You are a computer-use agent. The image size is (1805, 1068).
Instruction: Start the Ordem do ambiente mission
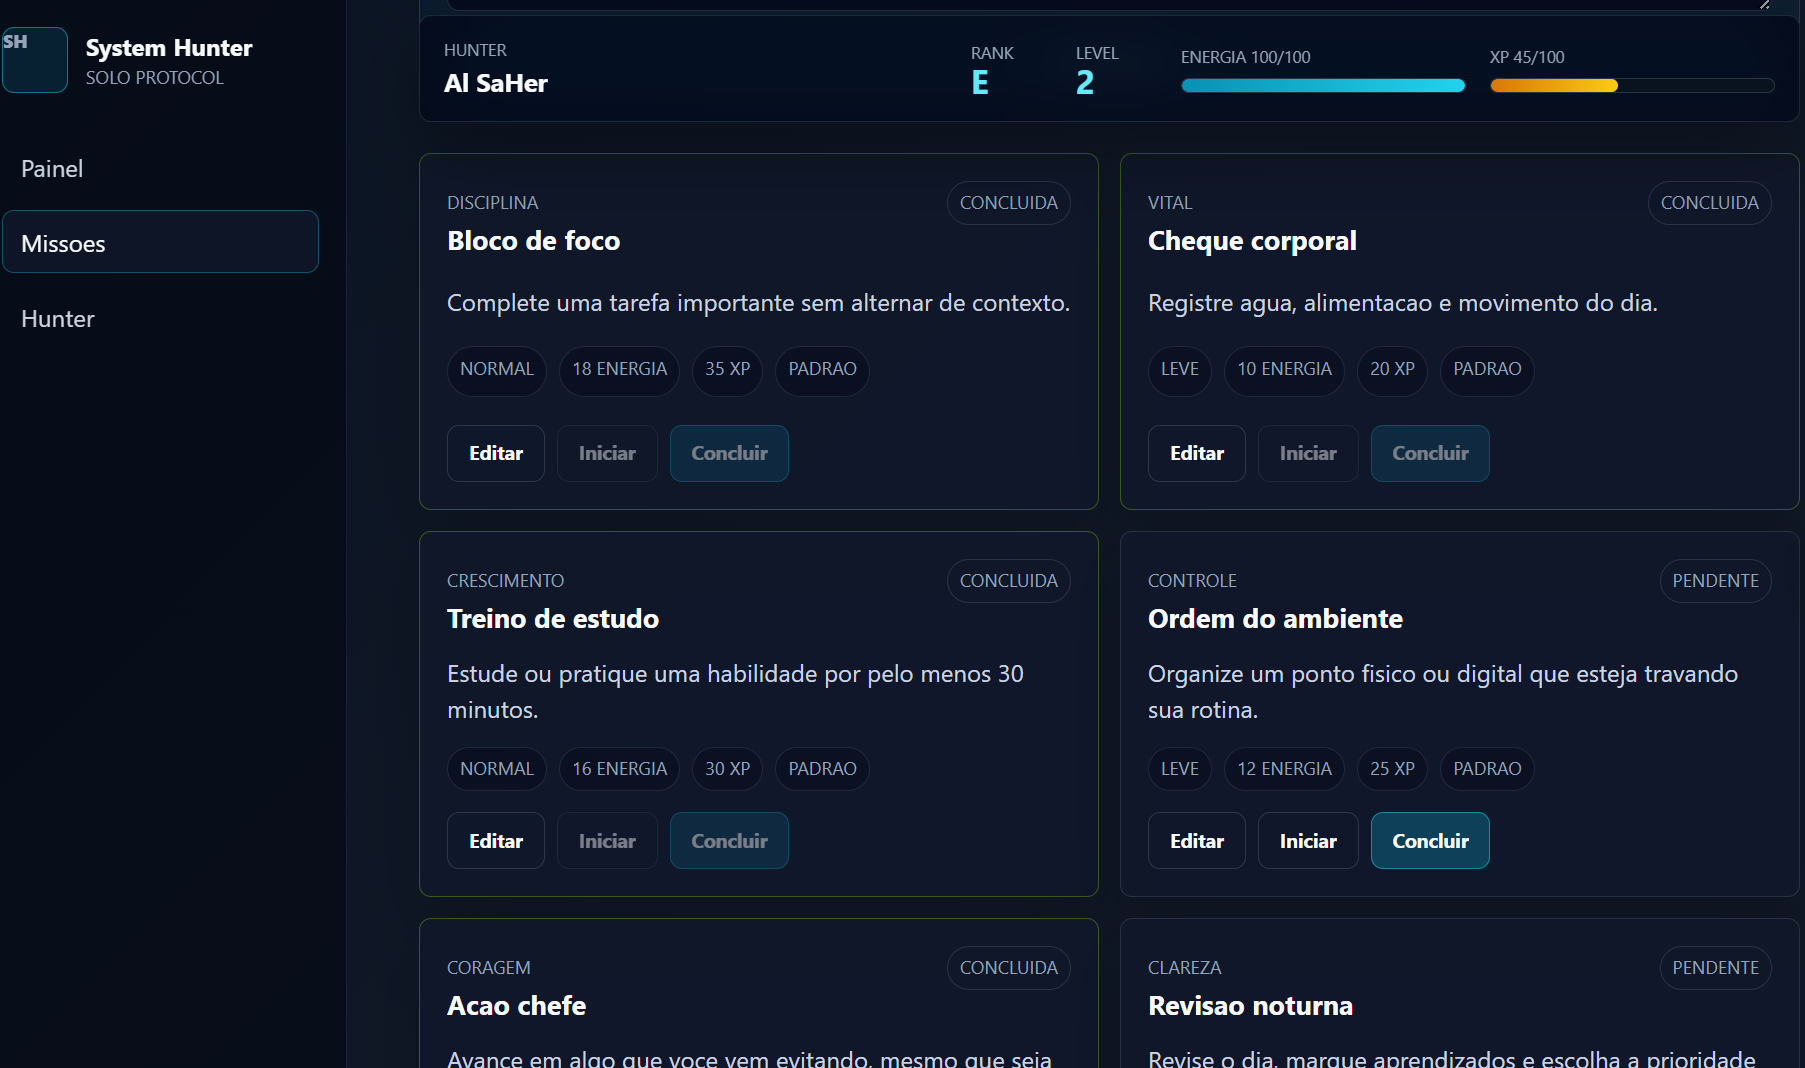pos(1308,841)
